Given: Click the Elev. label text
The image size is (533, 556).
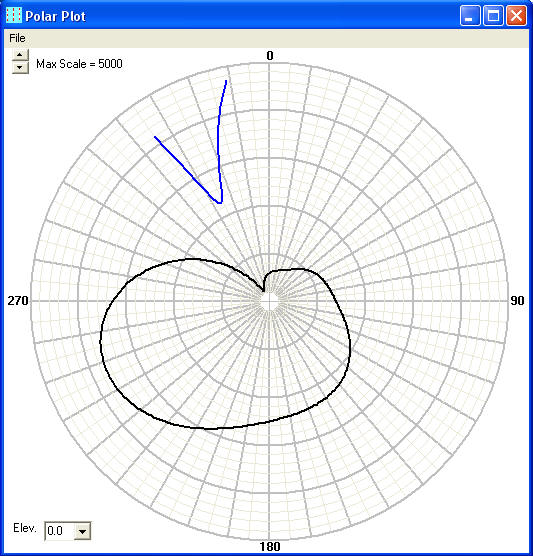Looking at the screenshot, I should point(25,528).
